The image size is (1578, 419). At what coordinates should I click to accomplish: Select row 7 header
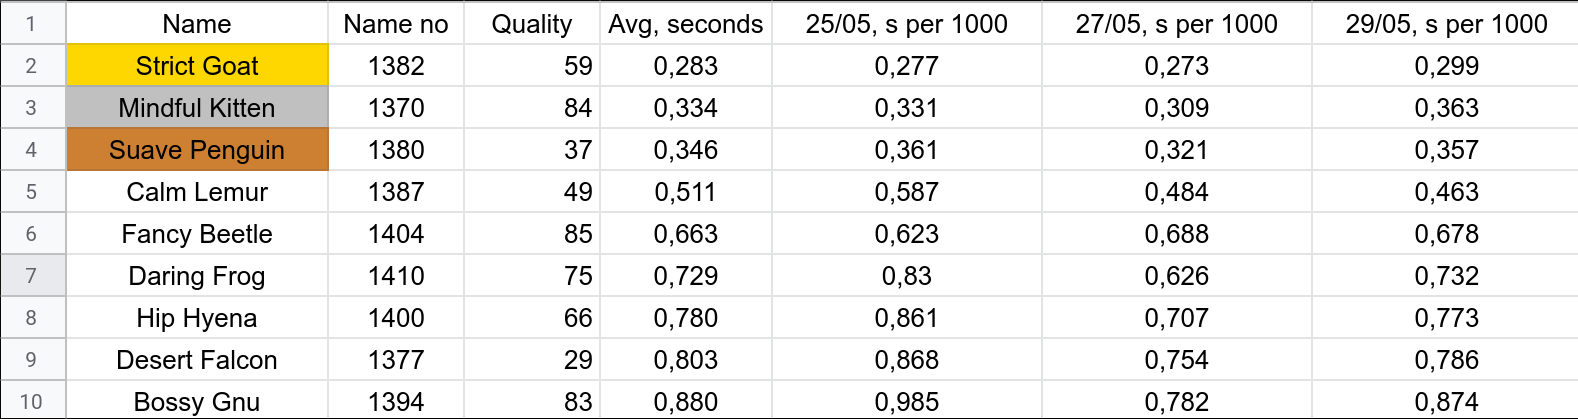[32, 276]
